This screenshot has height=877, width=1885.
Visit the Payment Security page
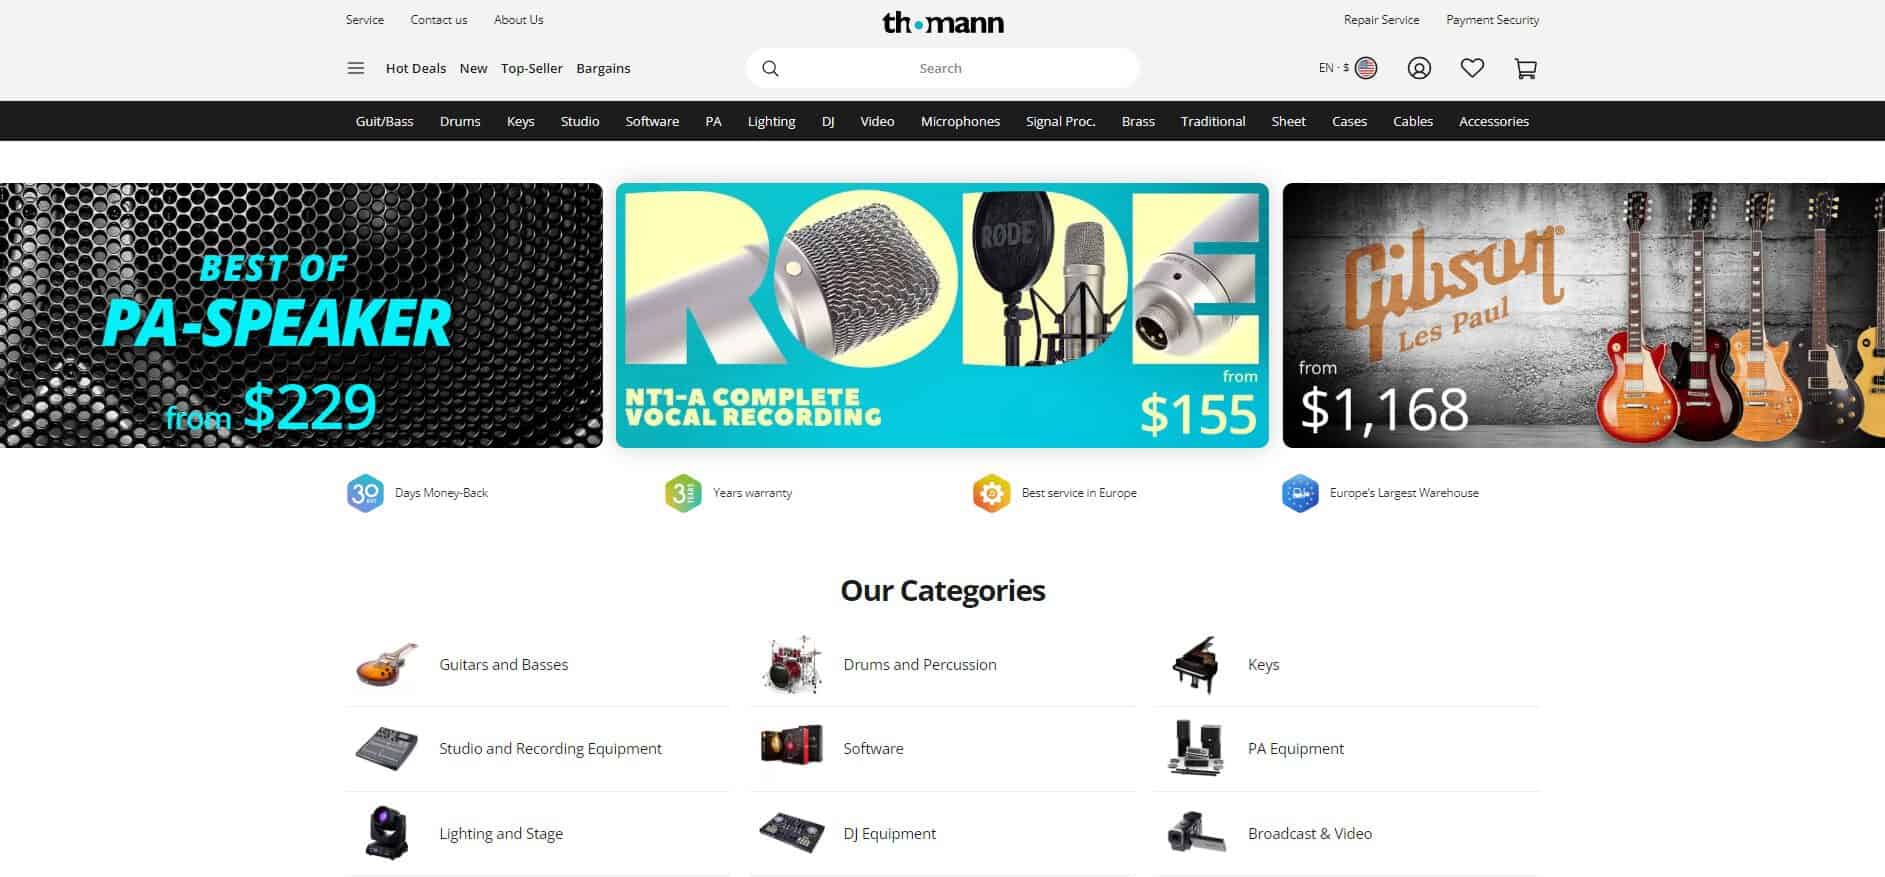[1492, 19]
